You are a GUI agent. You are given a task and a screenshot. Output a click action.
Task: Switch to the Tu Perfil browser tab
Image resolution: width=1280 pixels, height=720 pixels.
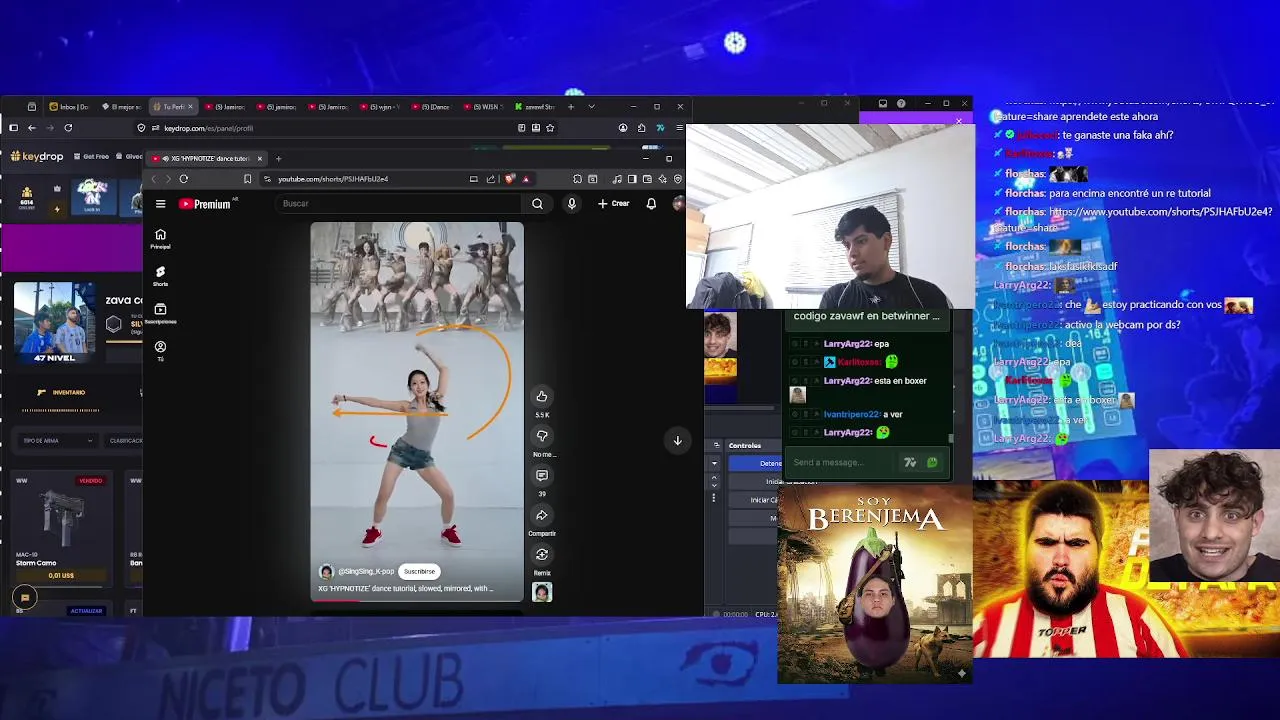[172, 106]
